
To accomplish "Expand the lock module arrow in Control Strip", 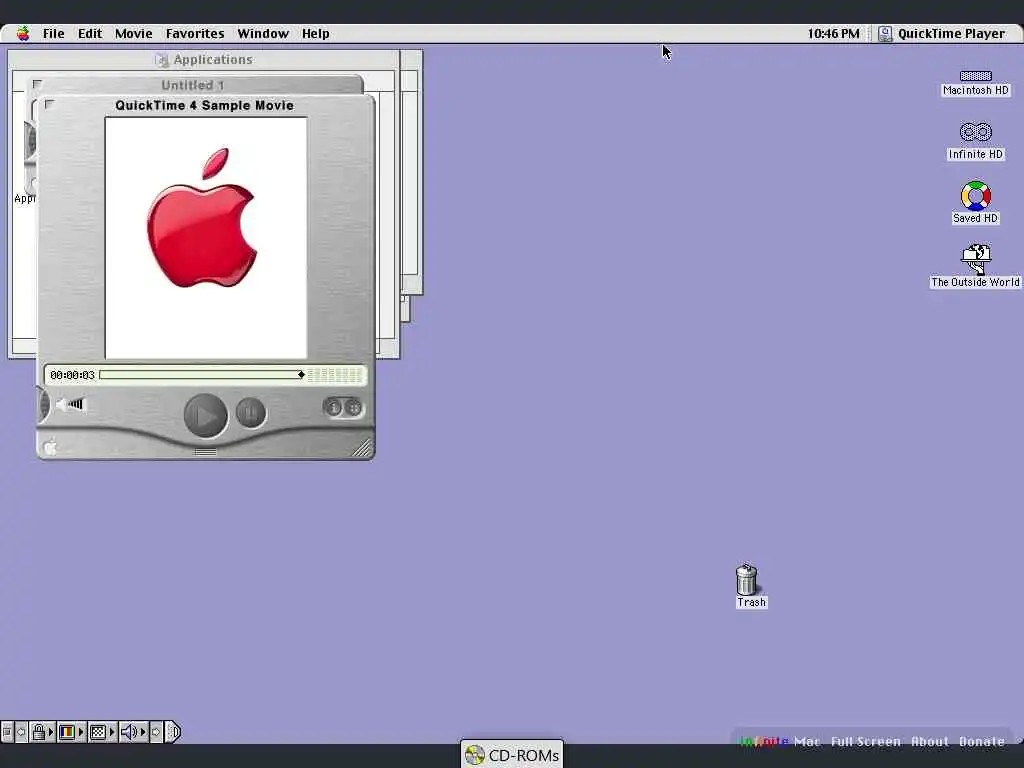I will point(51,732).
